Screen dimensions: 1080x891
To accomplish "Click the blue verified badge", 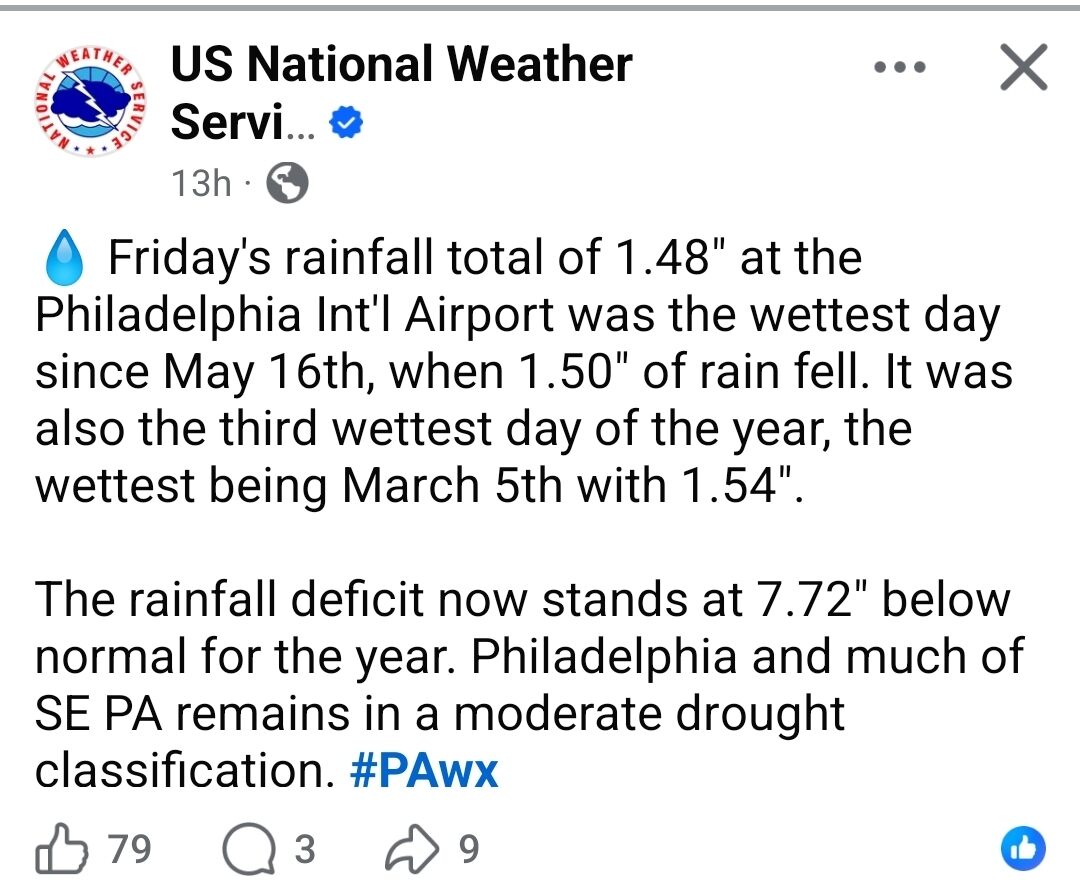I will 347,125.
